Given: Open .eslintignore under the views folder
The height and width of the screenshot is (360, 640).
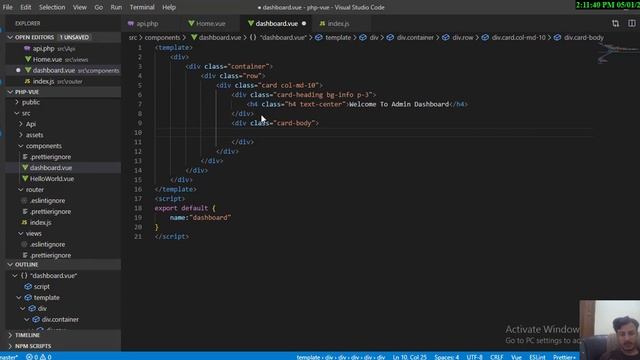Looking at the screenshot, I should coord(47,244).
